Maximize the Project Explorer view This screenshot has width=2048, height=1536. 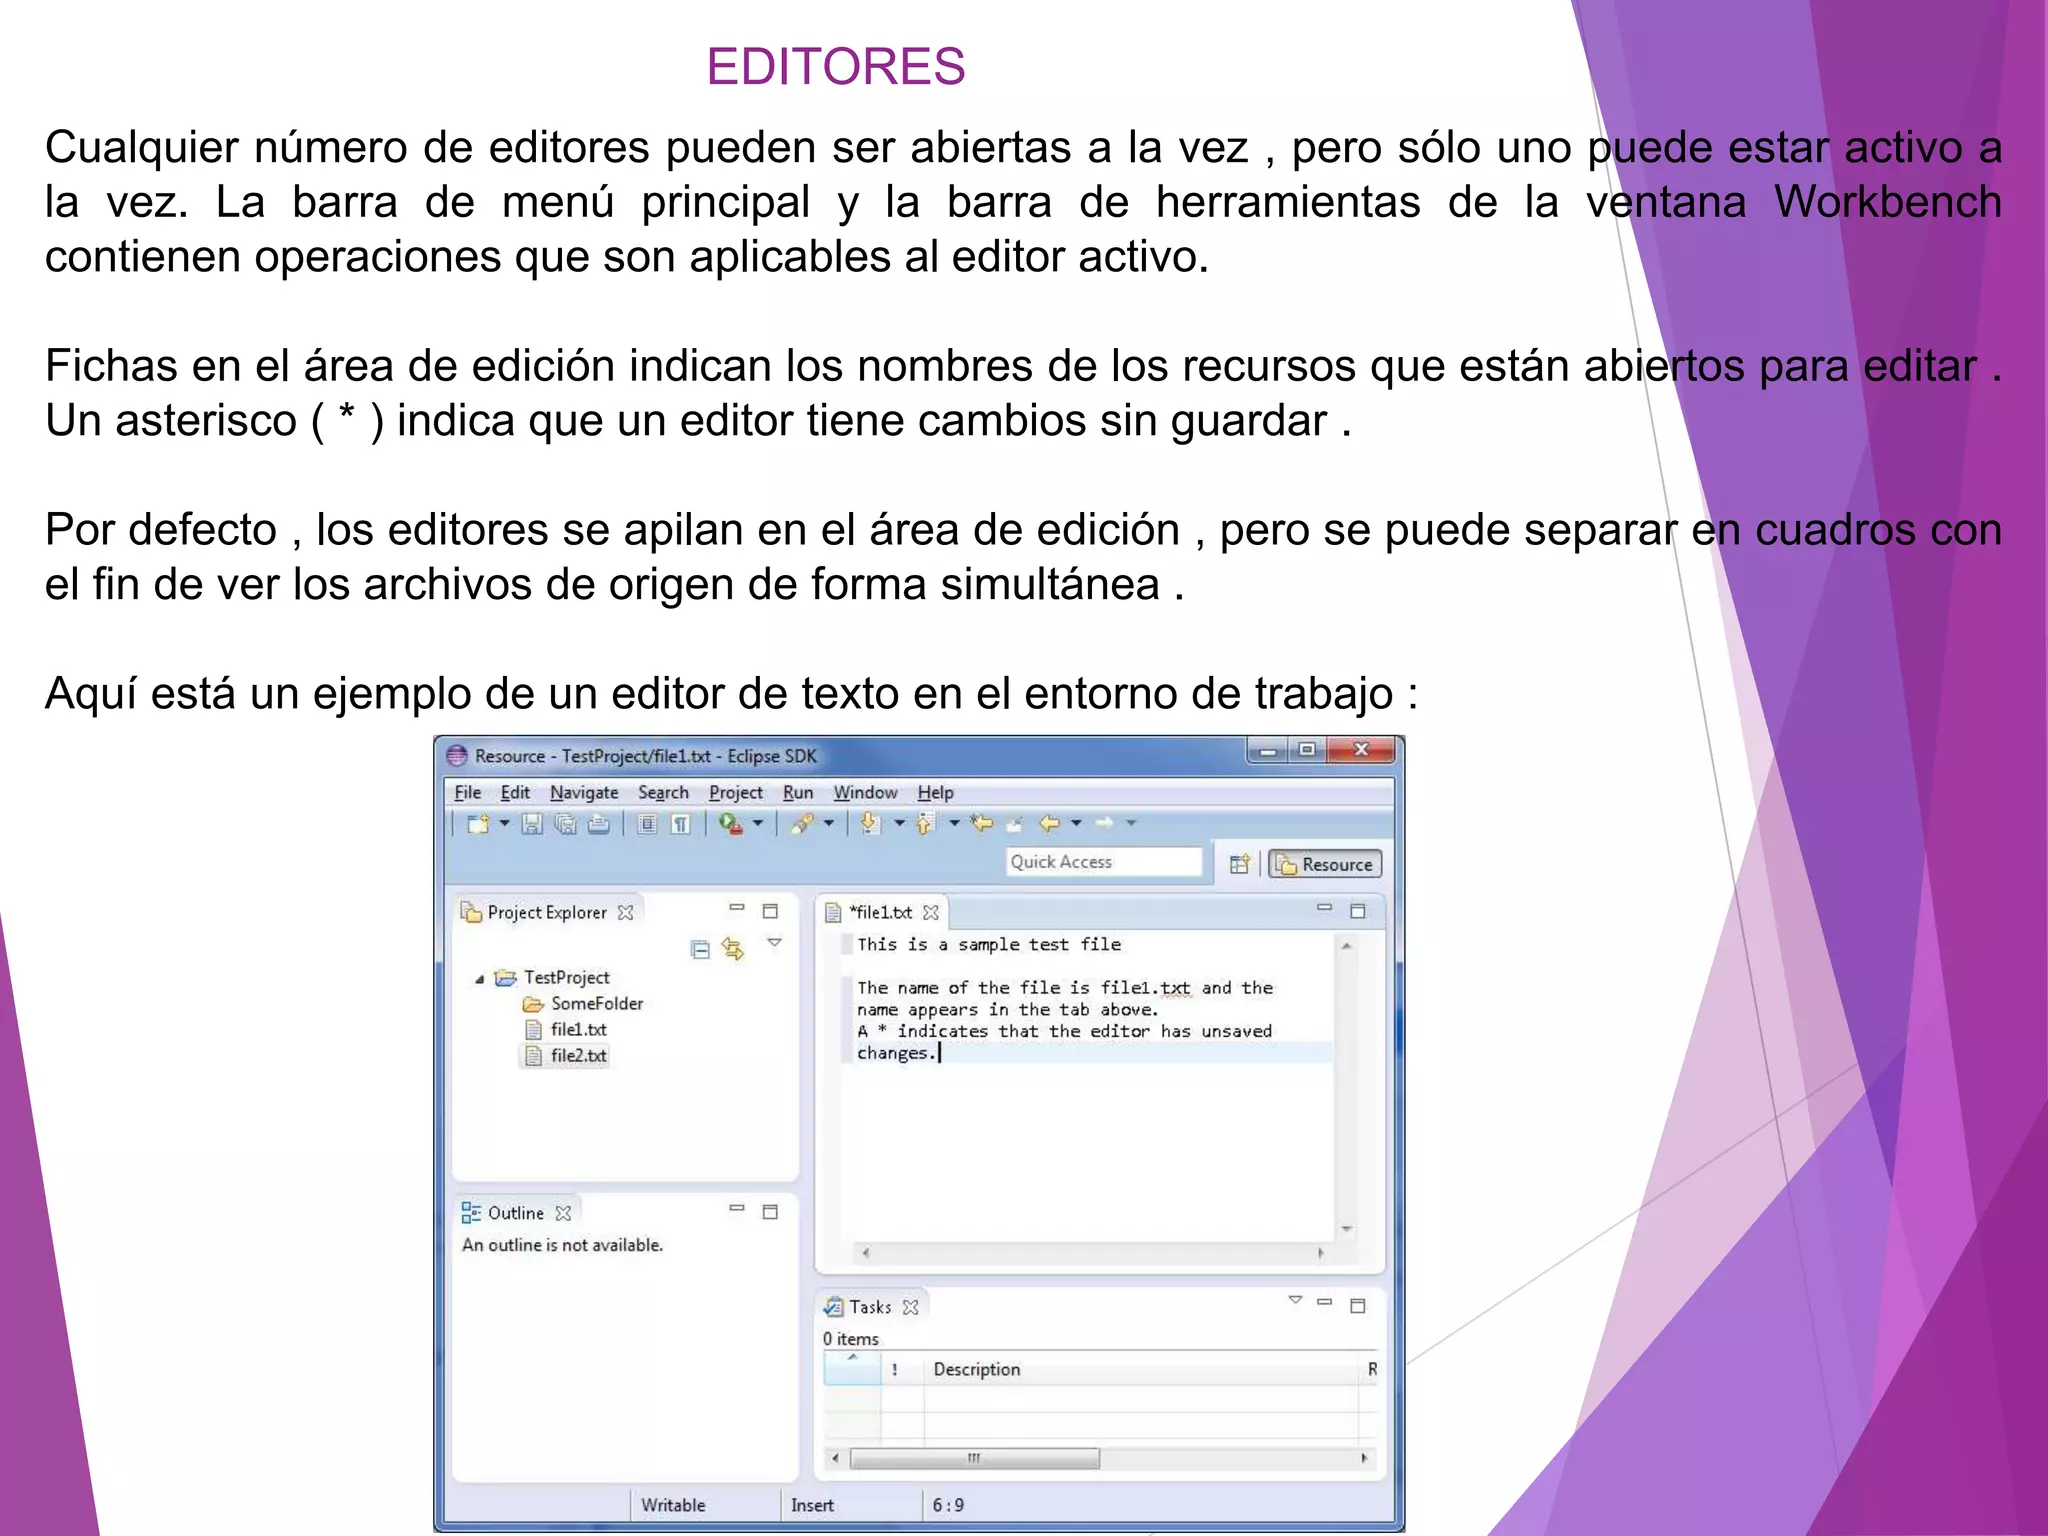(x=770, y=911)
